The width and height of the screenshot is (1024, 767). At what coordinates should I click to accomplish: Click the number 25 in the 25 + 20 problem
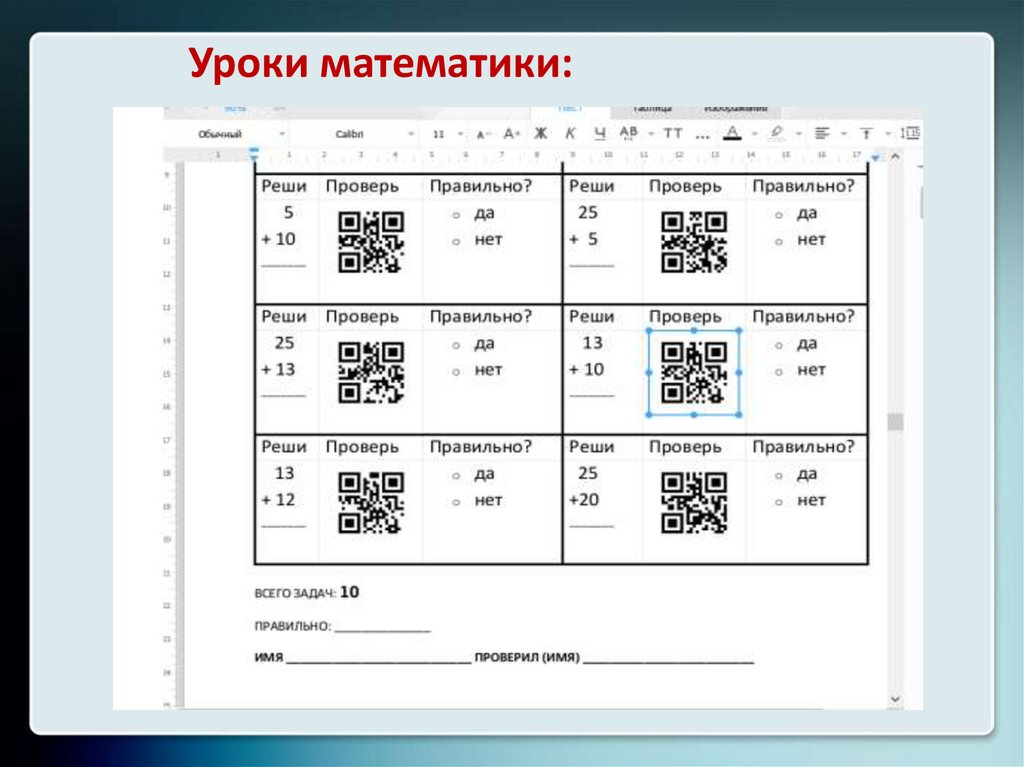tap(587, 473)
